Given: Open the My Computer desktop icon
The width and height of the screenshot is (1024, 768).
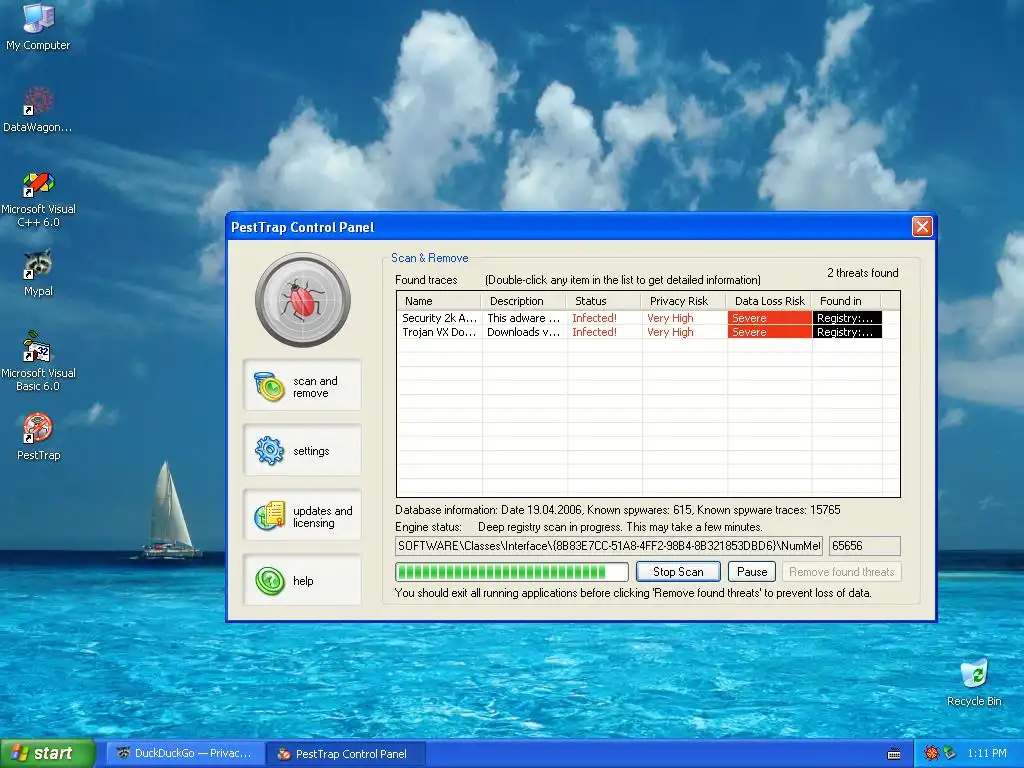Looking at the screenshot, I should point(38,27).
